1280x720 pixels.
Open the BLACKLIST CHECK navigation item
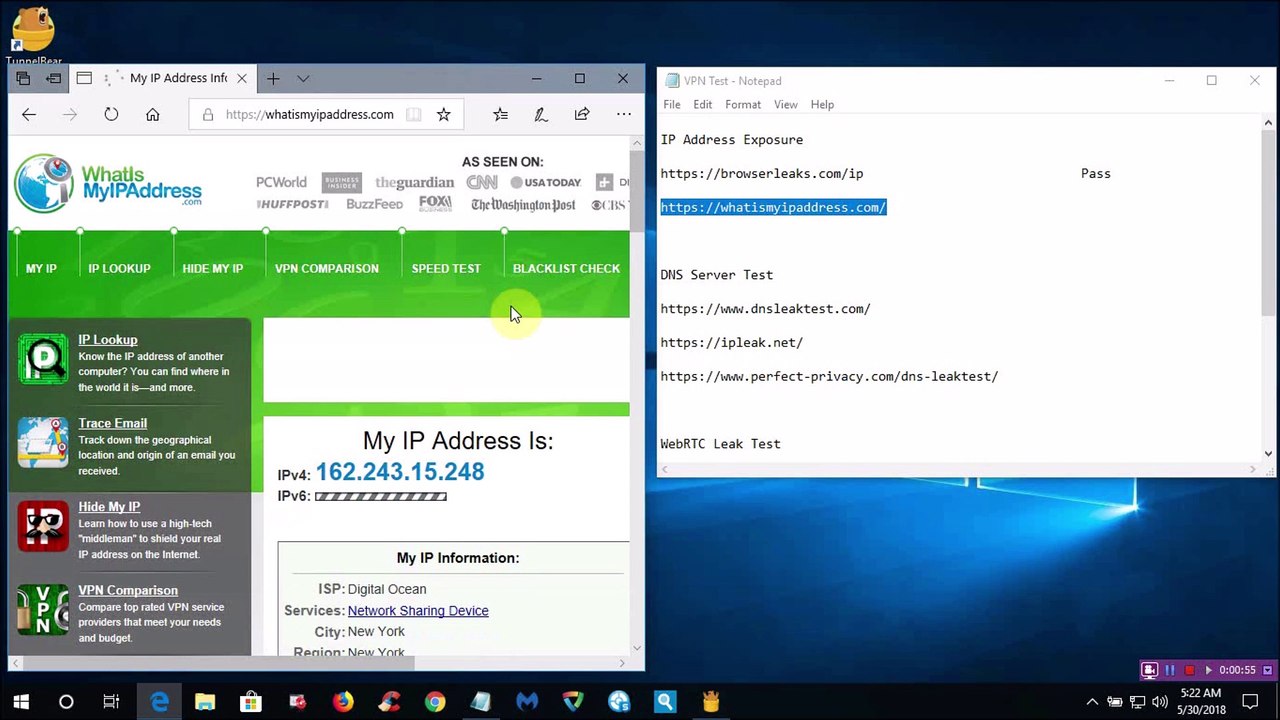tap(566, 268)
